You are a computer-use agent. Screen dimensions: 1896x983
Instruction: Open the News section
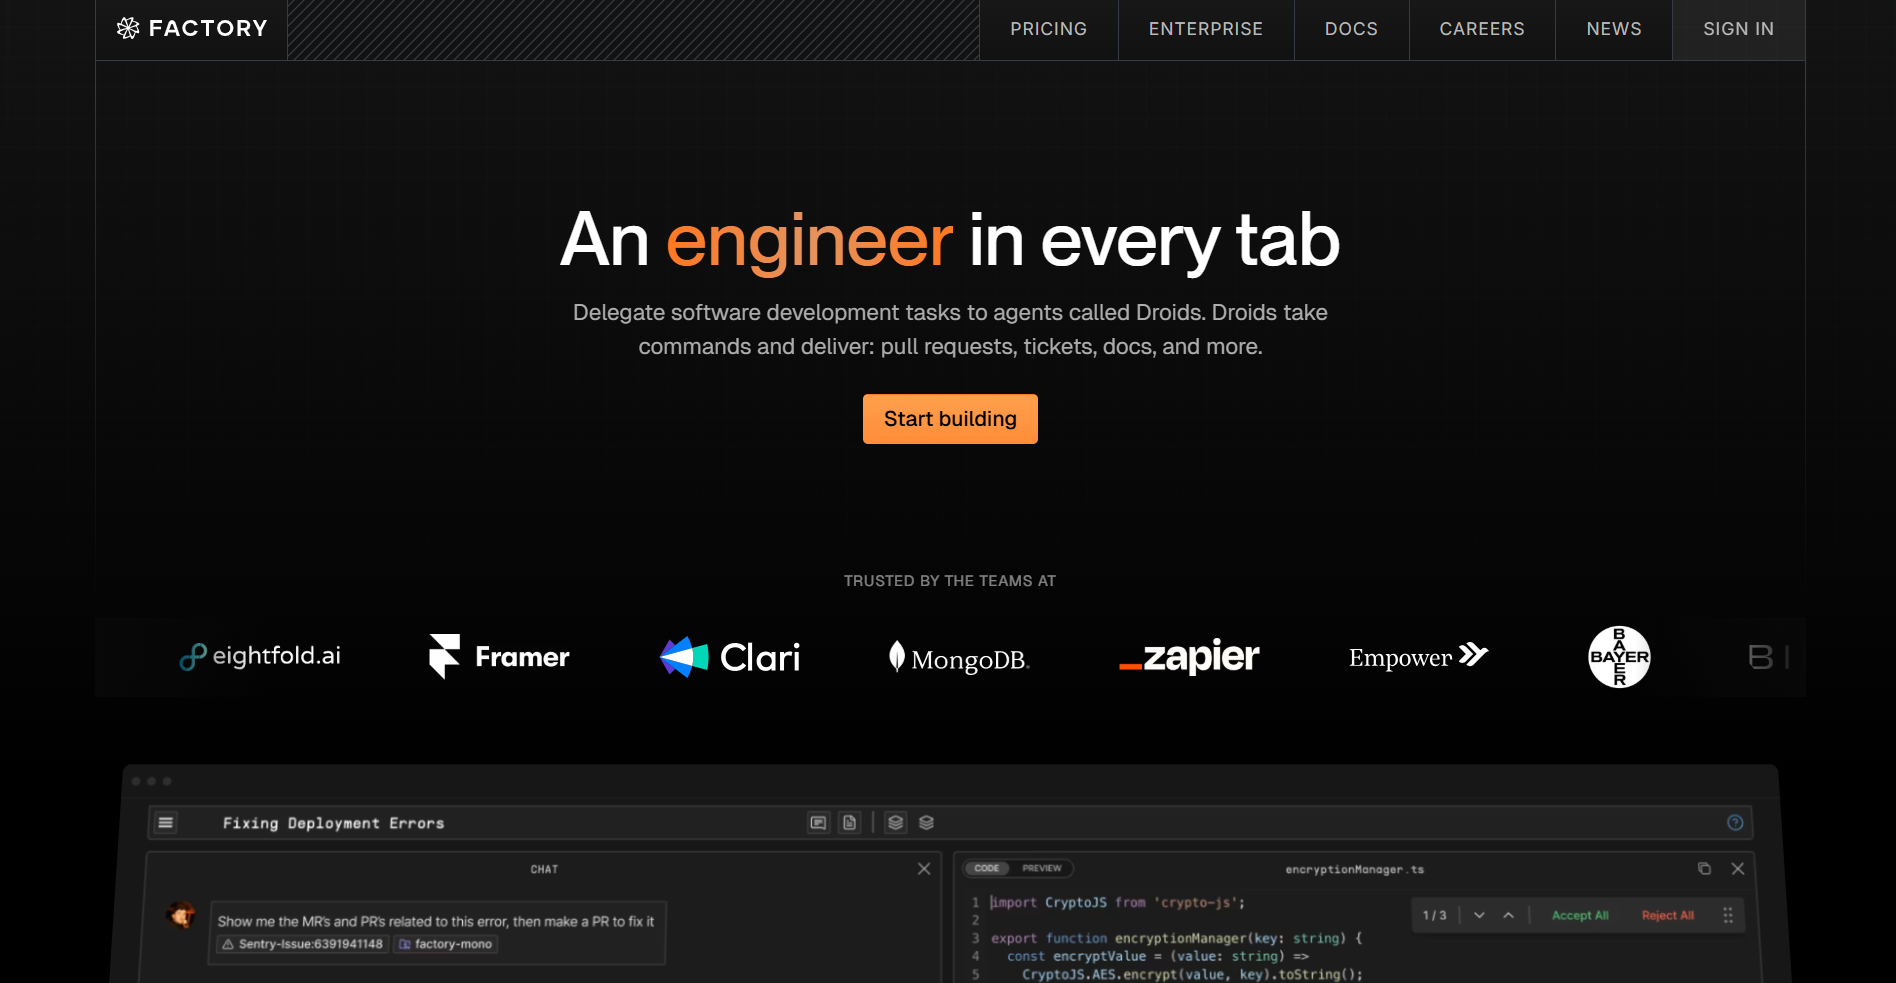(x=1614, y=29)
